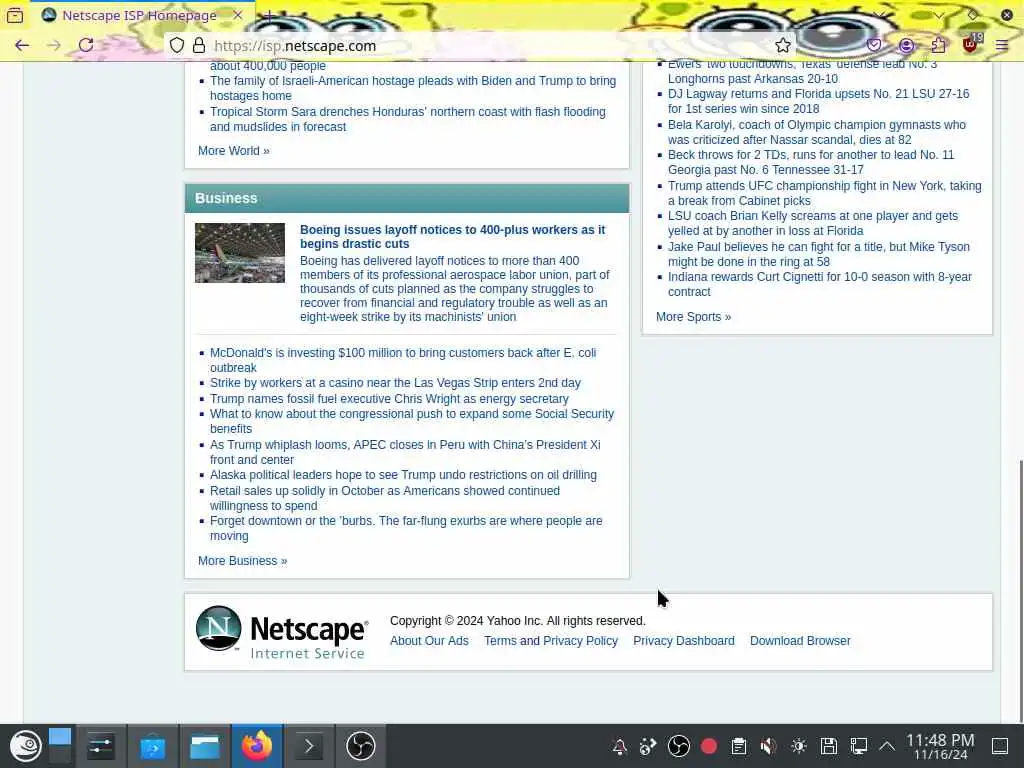
Task: Open the removable devices floppy tray icon
Action: click(x=829, y=746)
